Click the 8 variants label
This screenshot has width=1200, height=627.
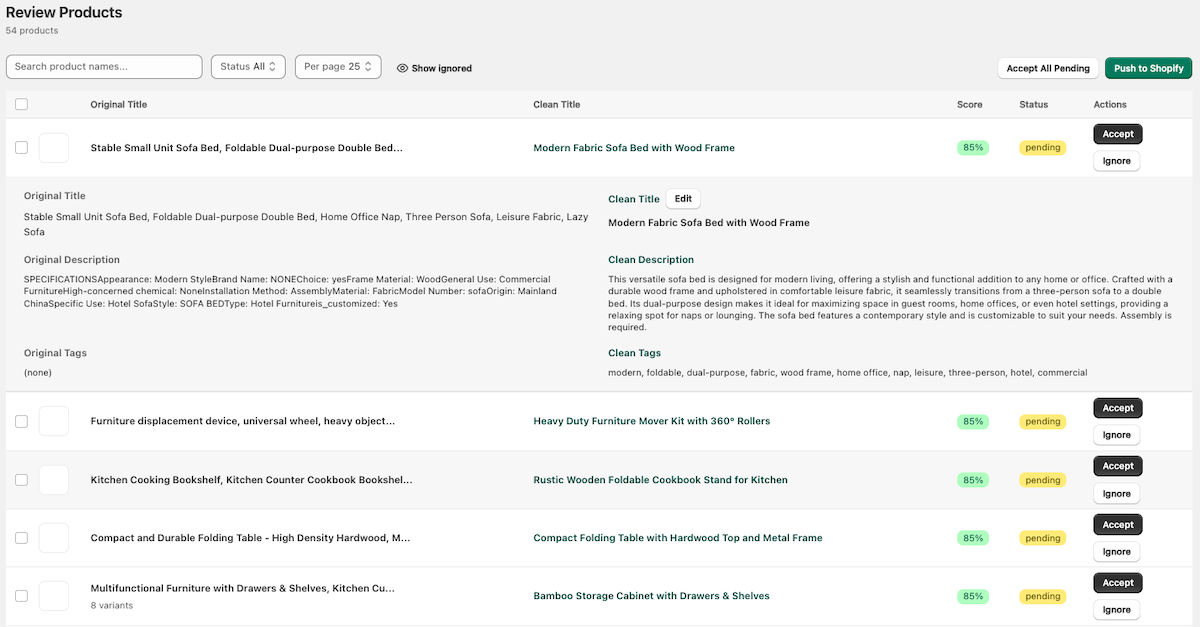click(x=112, y=605)
